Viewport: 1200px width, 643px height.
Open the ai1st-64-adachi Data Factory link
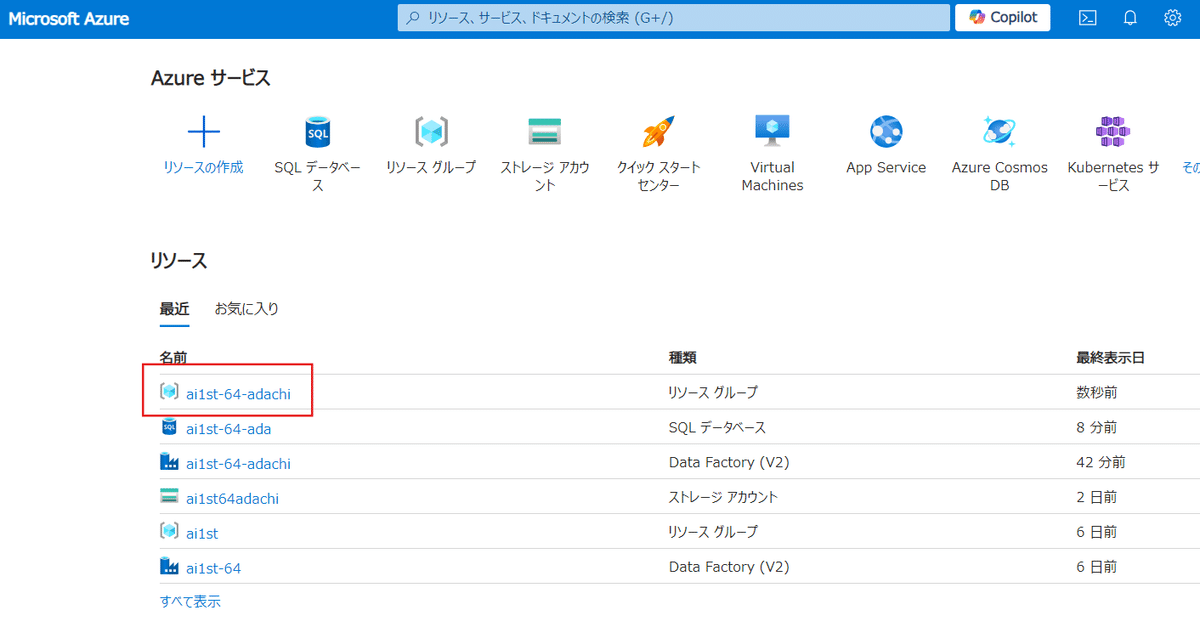pos(238,464)
